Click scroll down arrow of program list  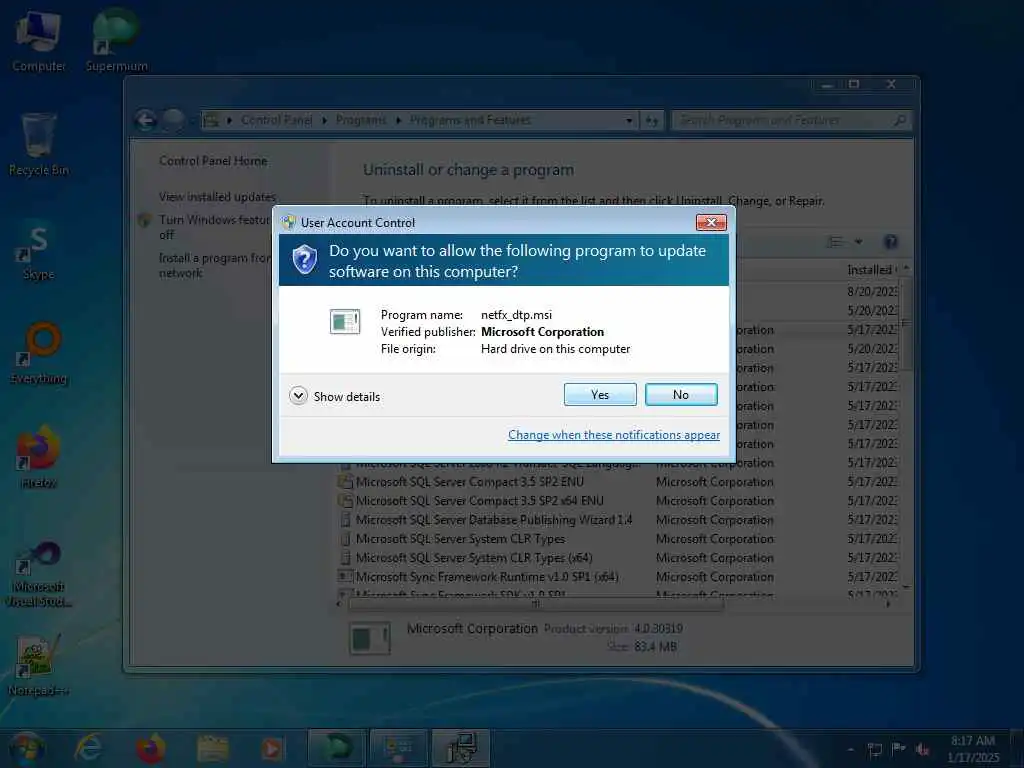[x=906, y=588]
